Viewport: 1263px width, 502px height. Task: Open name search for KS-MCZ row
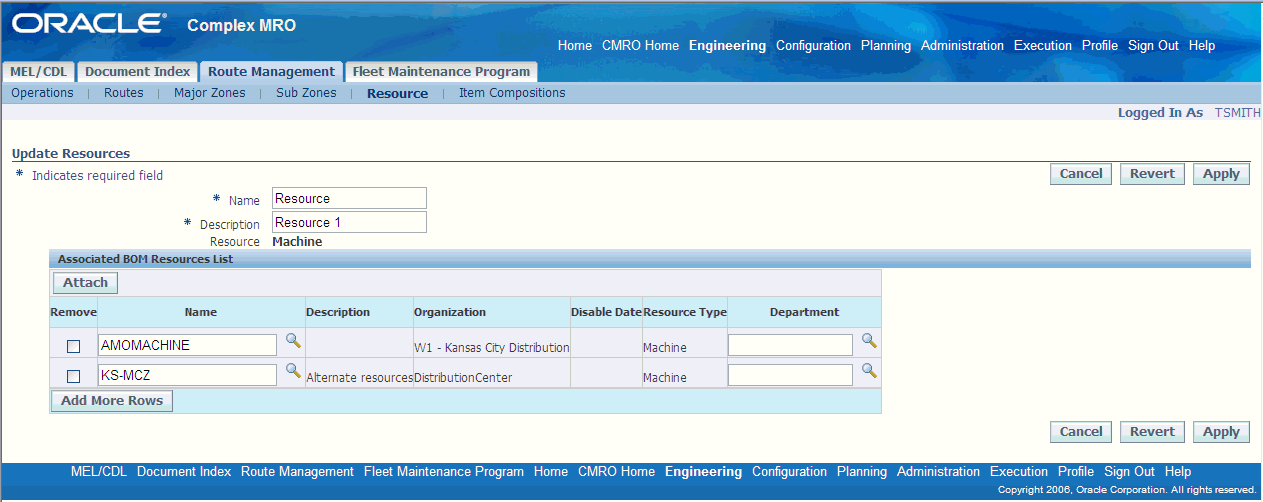click(293, 371)
